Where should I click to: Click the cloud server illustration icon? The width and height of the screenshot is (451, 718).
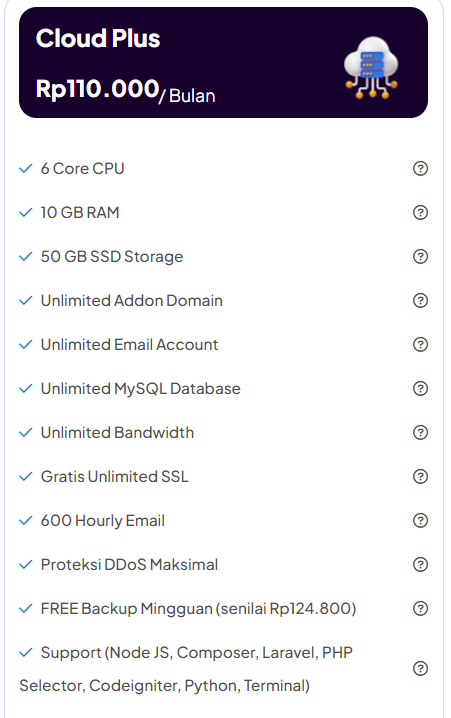click(x=371, y=68)
